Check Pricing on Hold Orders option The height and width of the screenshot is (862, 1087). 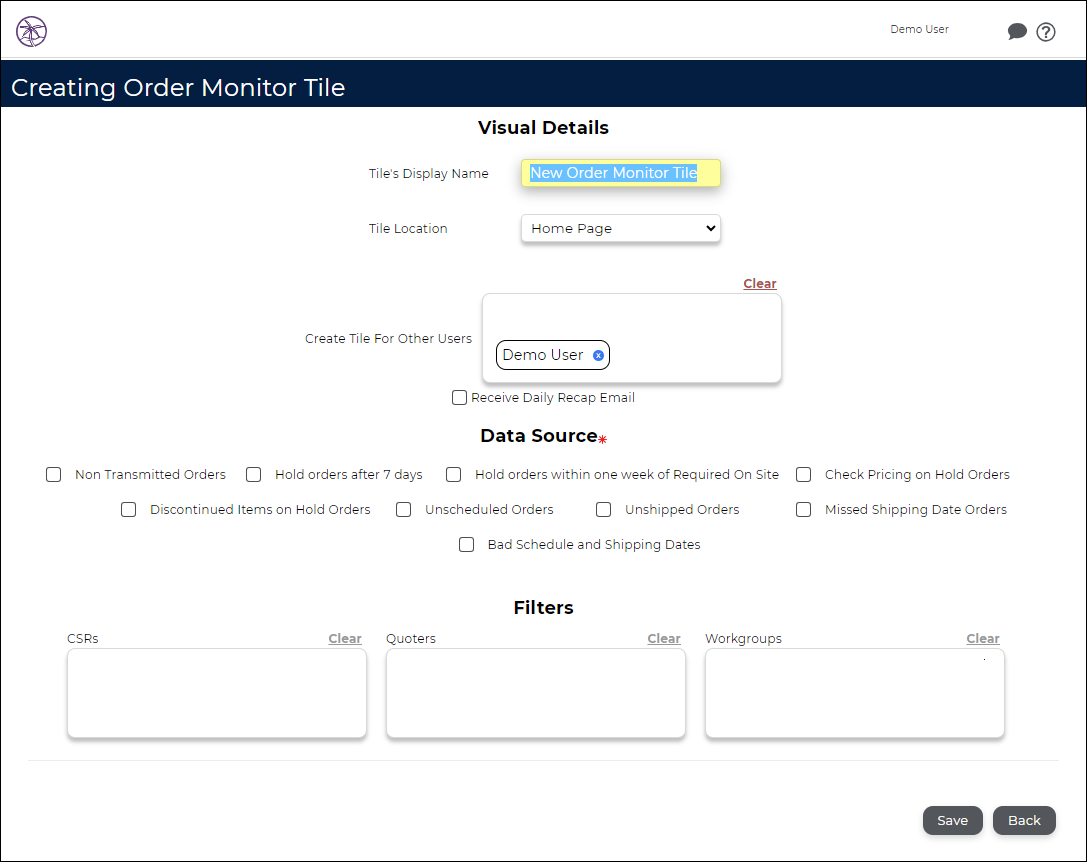tap(803, 474)
